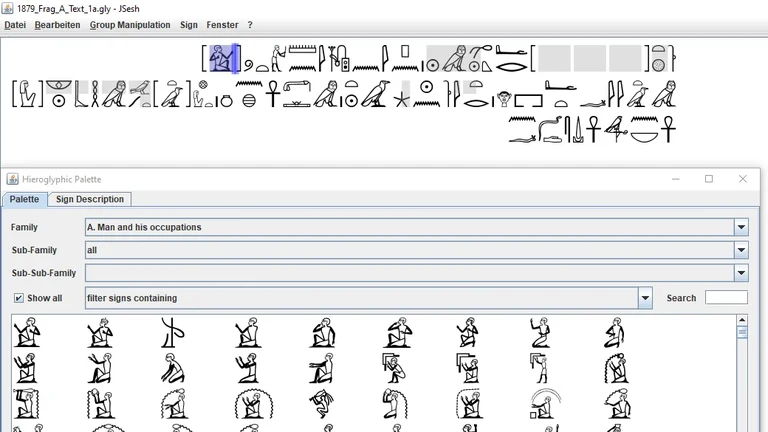Insert the top-left seated man sign from palette

pyautogui.click(x=27, y=333)
